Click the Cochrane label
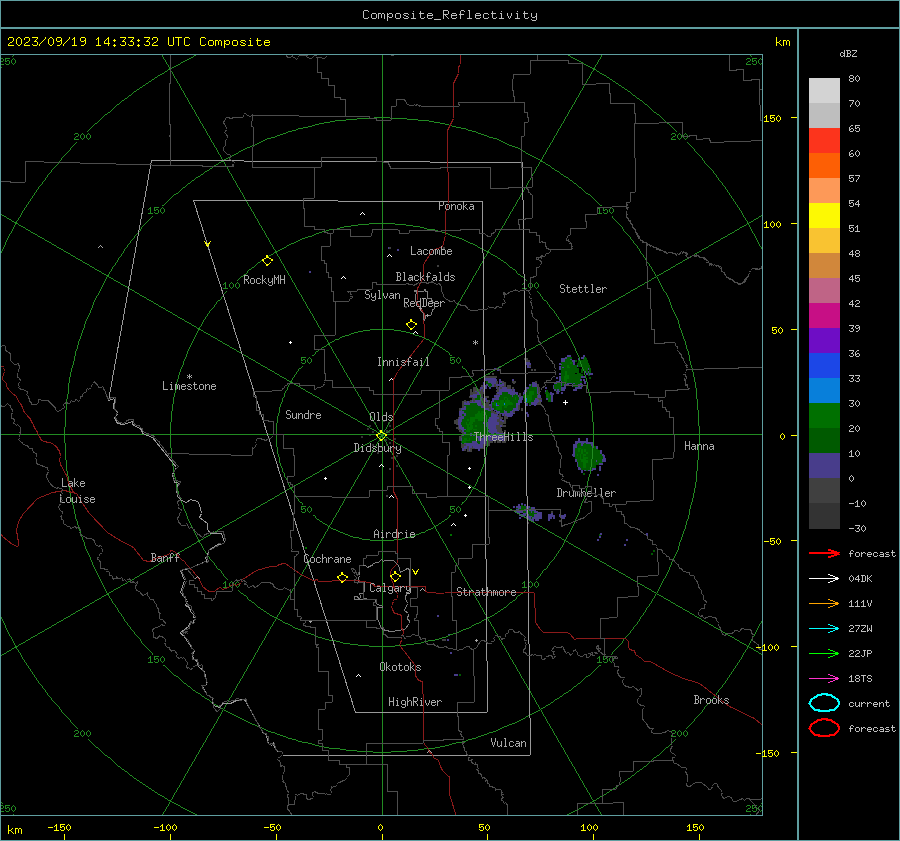Screen dimensions: 900x841 (x=327, y=559)
